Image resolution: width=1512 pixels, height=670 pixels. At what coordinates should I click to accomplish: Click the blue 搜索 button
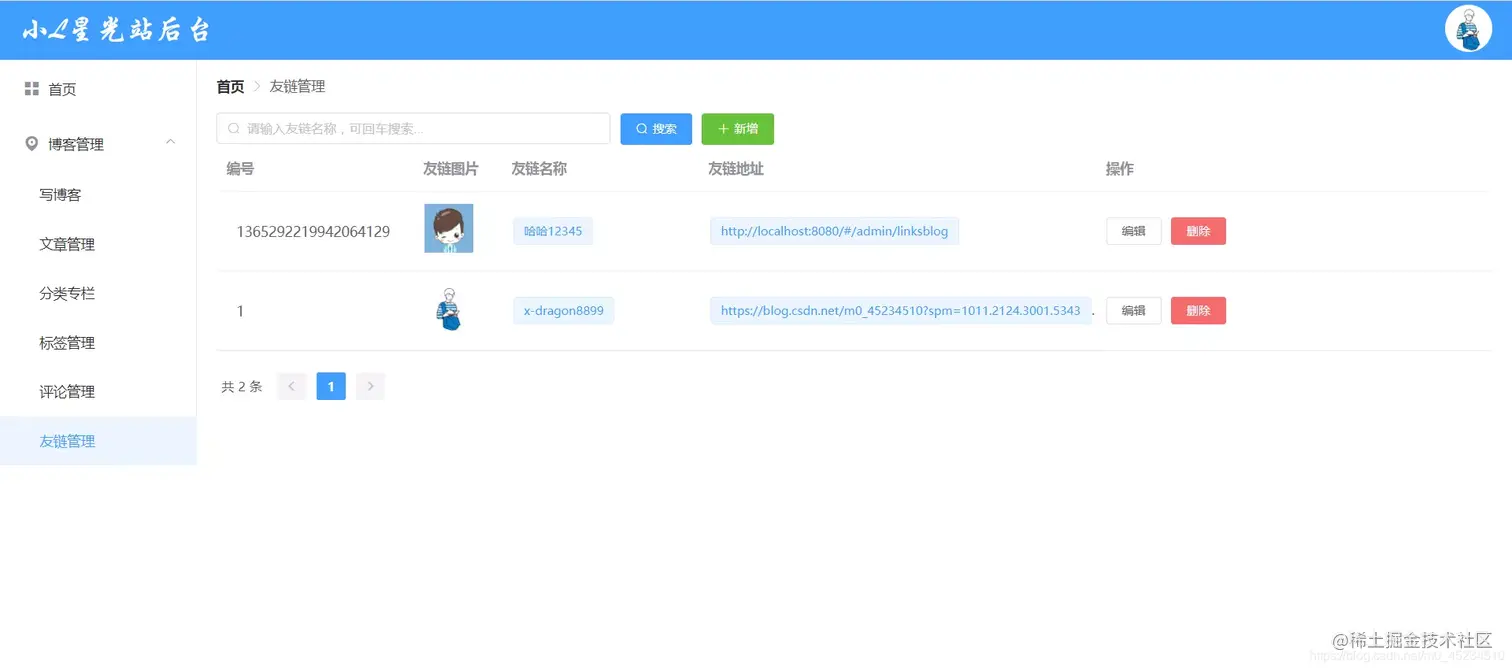pos(656,128)
